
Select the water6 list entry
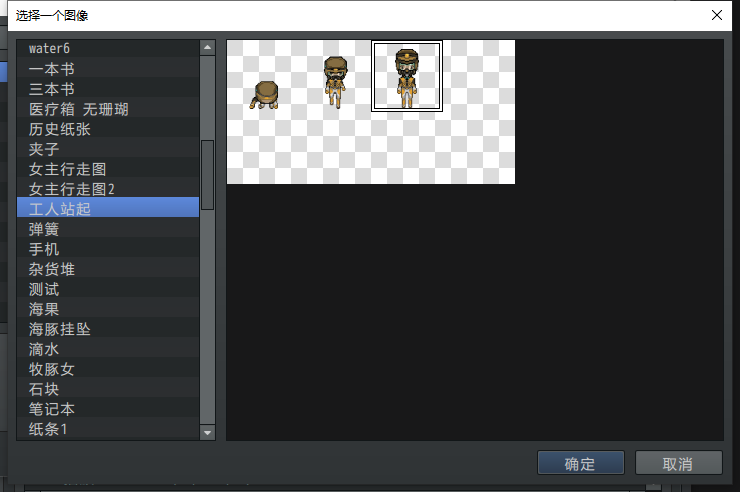[108, 49]
